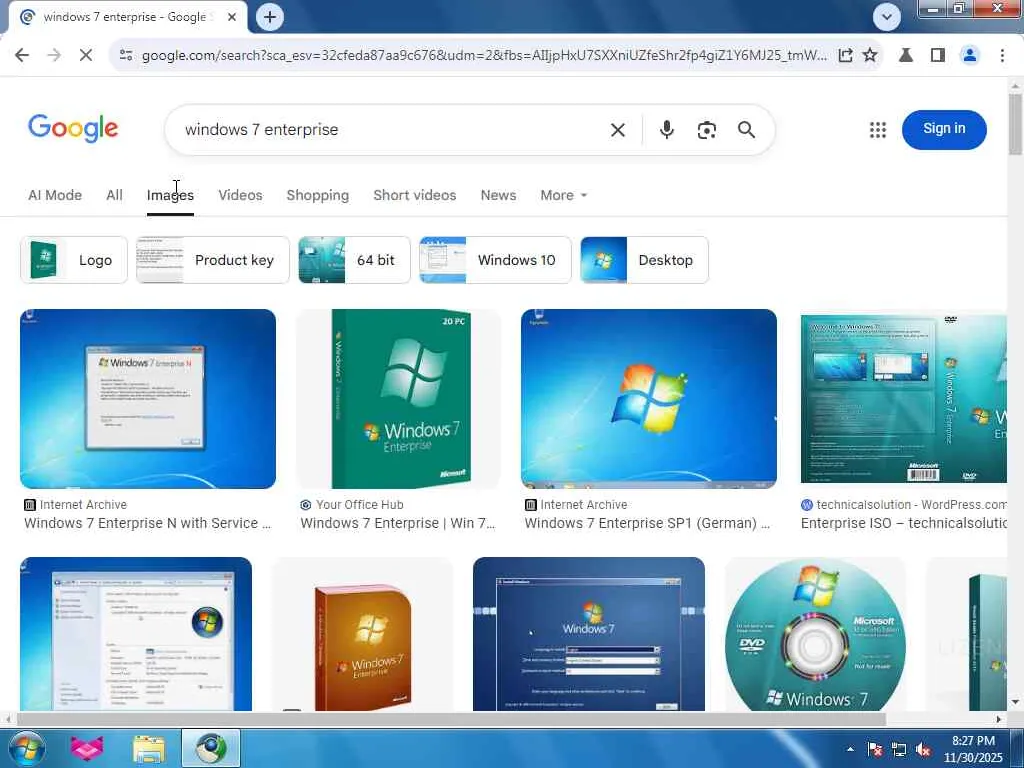This screenshot has height=768, width=1024.
Task: Click vertical scrollbar down arrow
Action: 1015,703
